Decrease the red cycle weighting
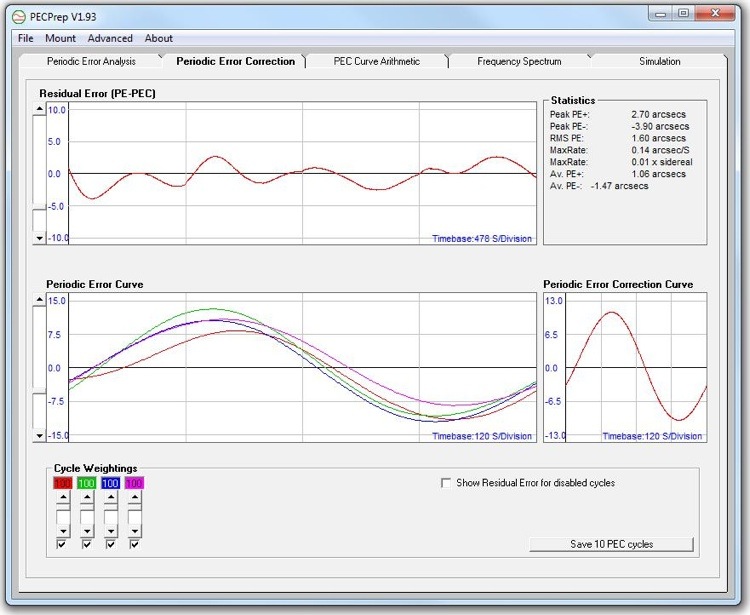The height and width of the screenshot is (615, 750). coord(63,531)
